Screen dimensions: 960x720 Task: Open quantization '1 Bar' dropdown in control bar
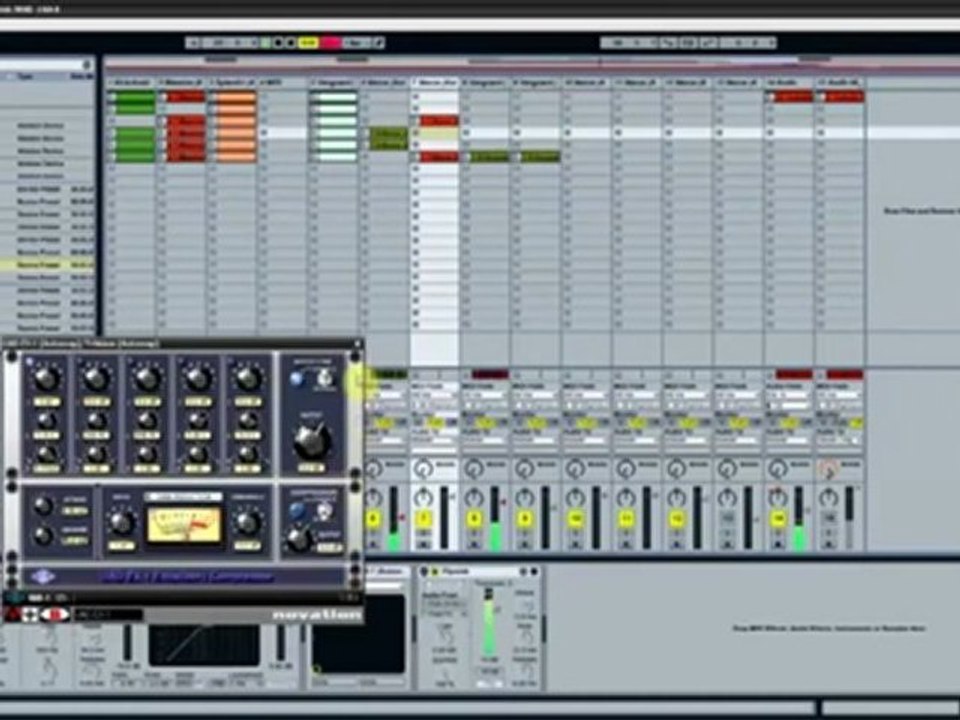[356, 42]
